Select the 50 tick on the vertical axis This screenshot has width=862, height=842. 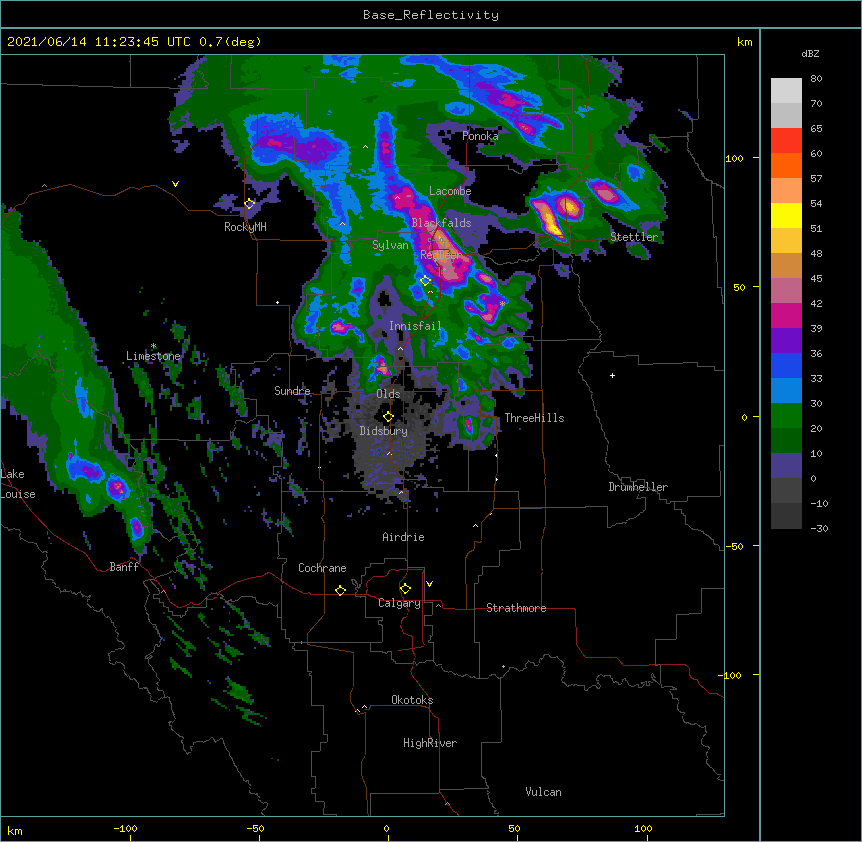click(x=739, y=287)
